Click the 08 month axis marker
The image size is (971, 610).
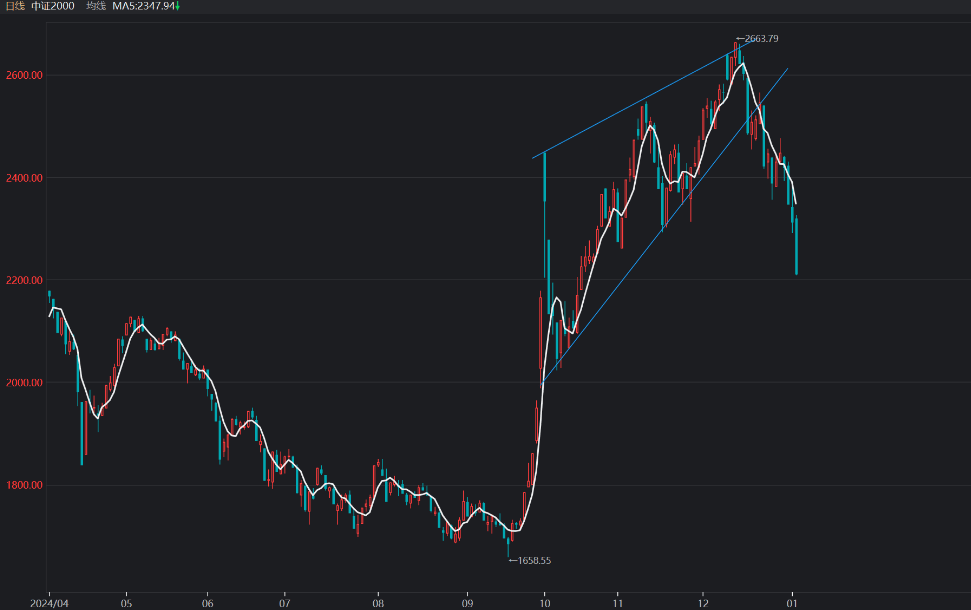(378, 603)
